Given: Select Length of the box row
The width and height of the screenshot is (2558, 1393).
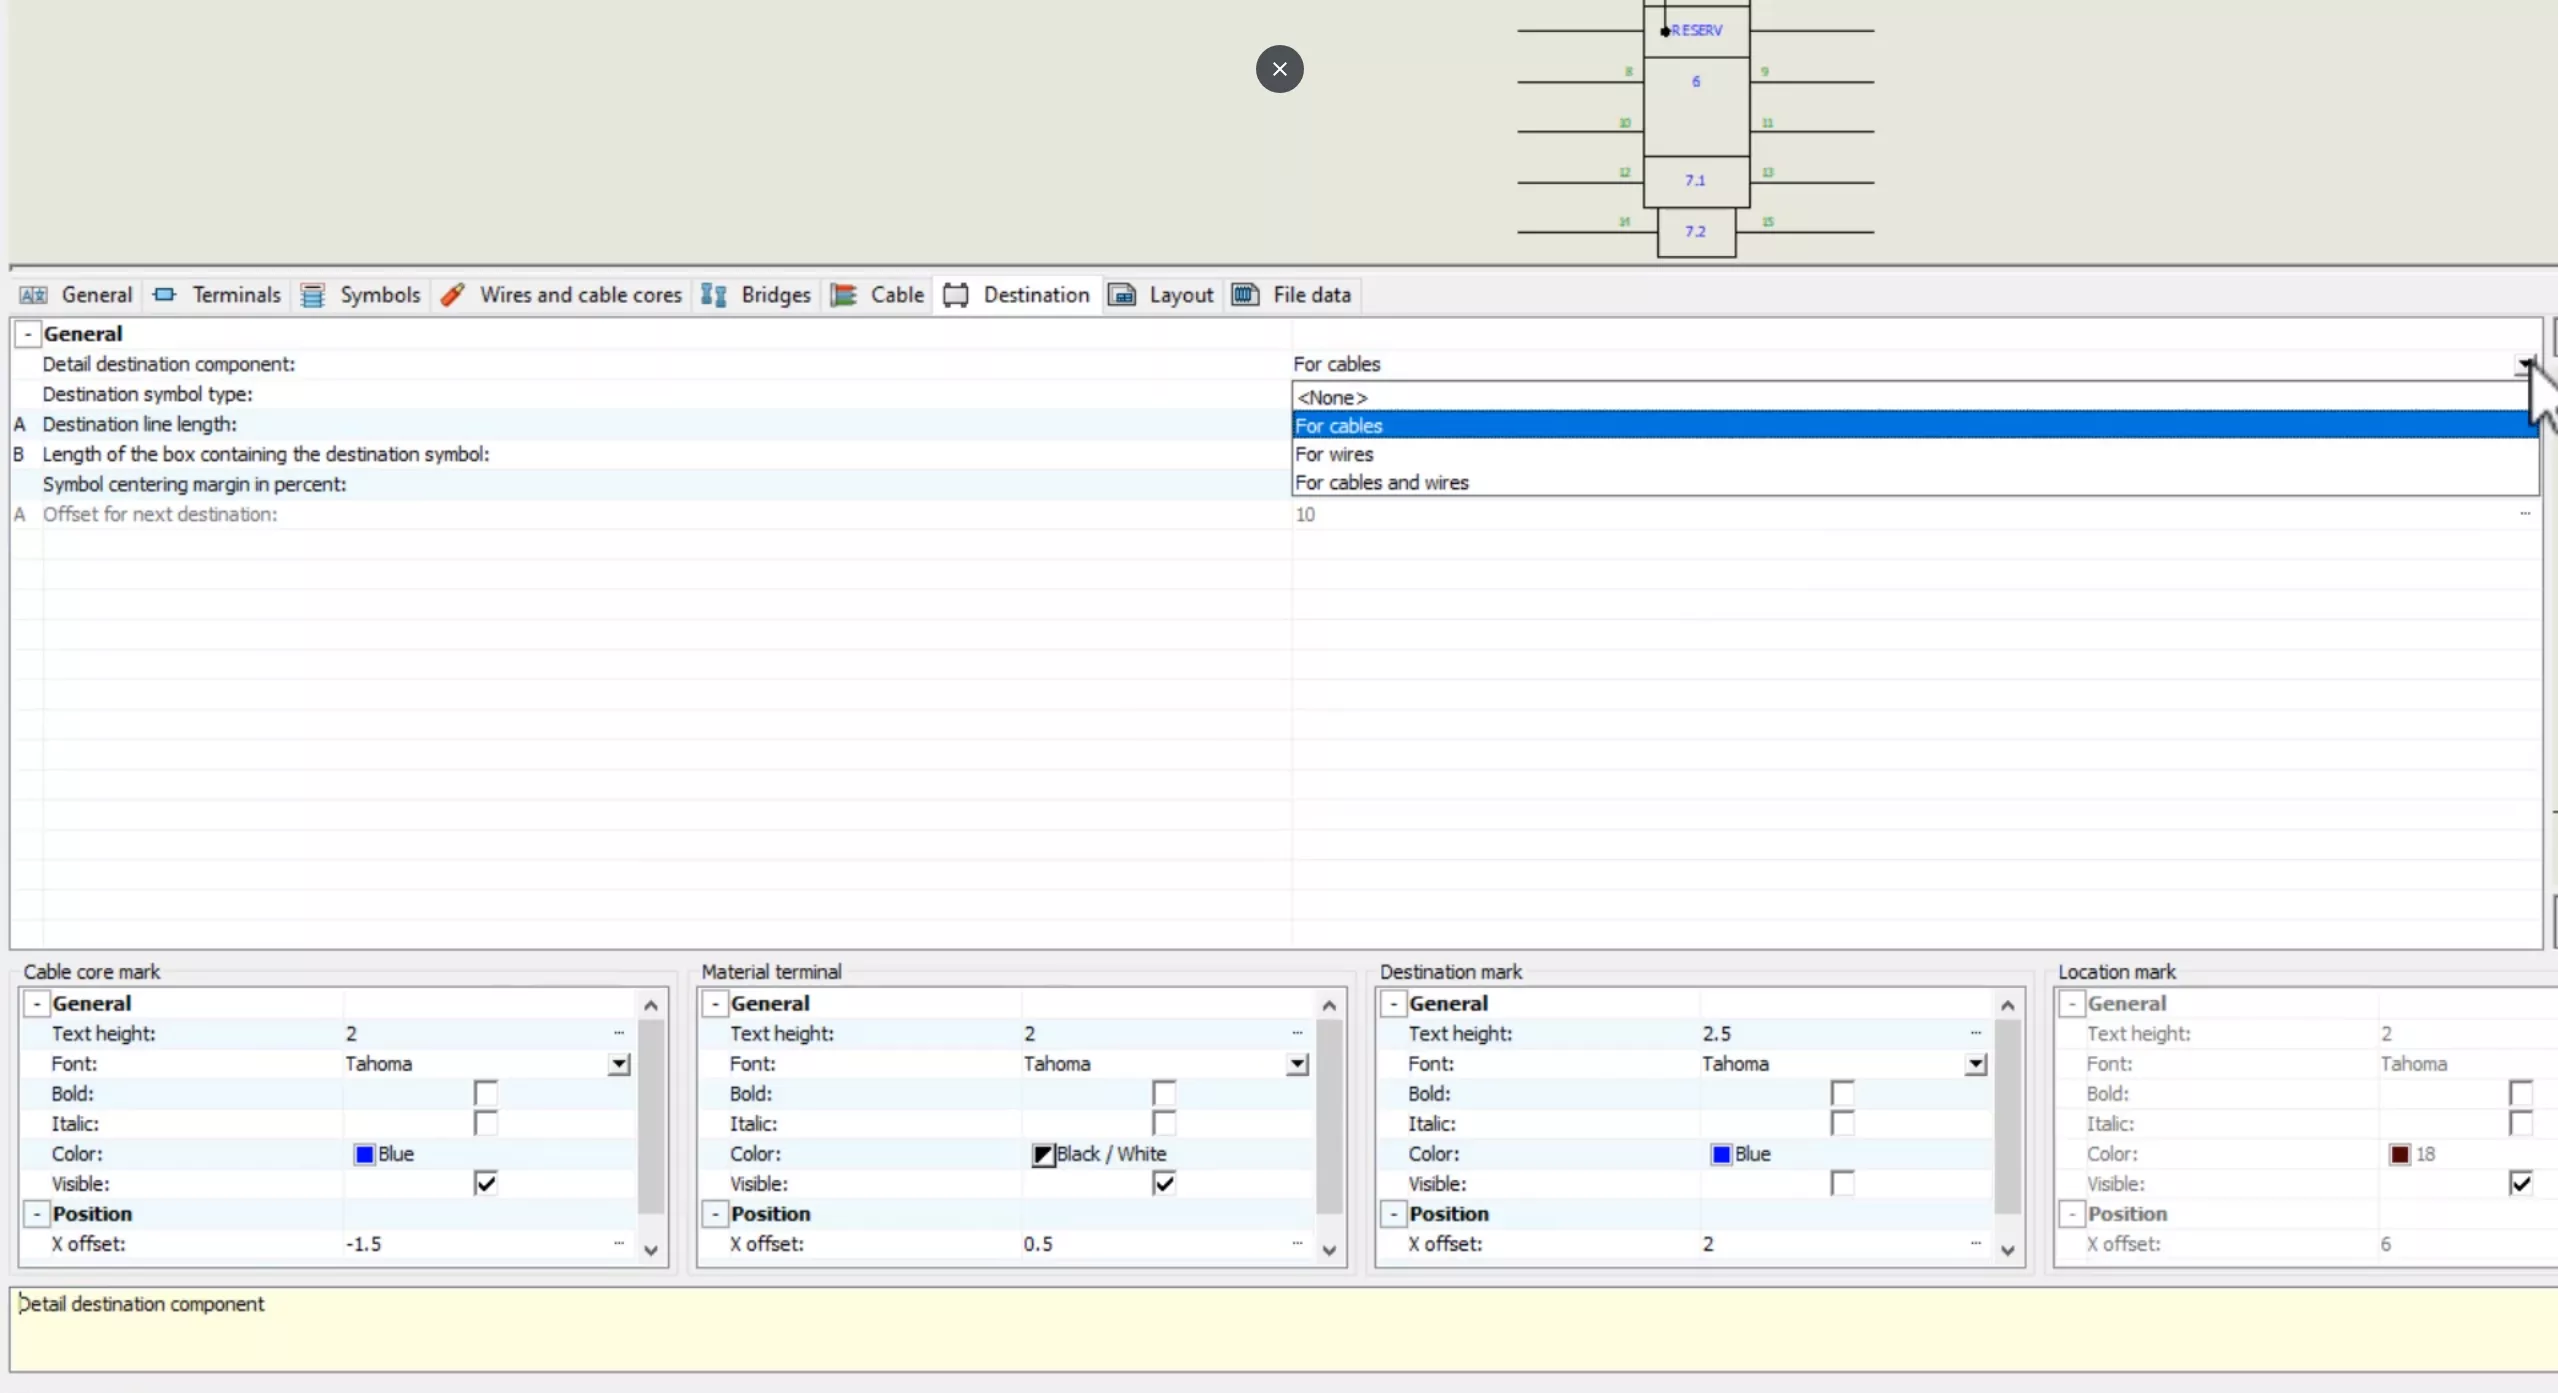Looking at the screenshot, I should click(651, 454).
